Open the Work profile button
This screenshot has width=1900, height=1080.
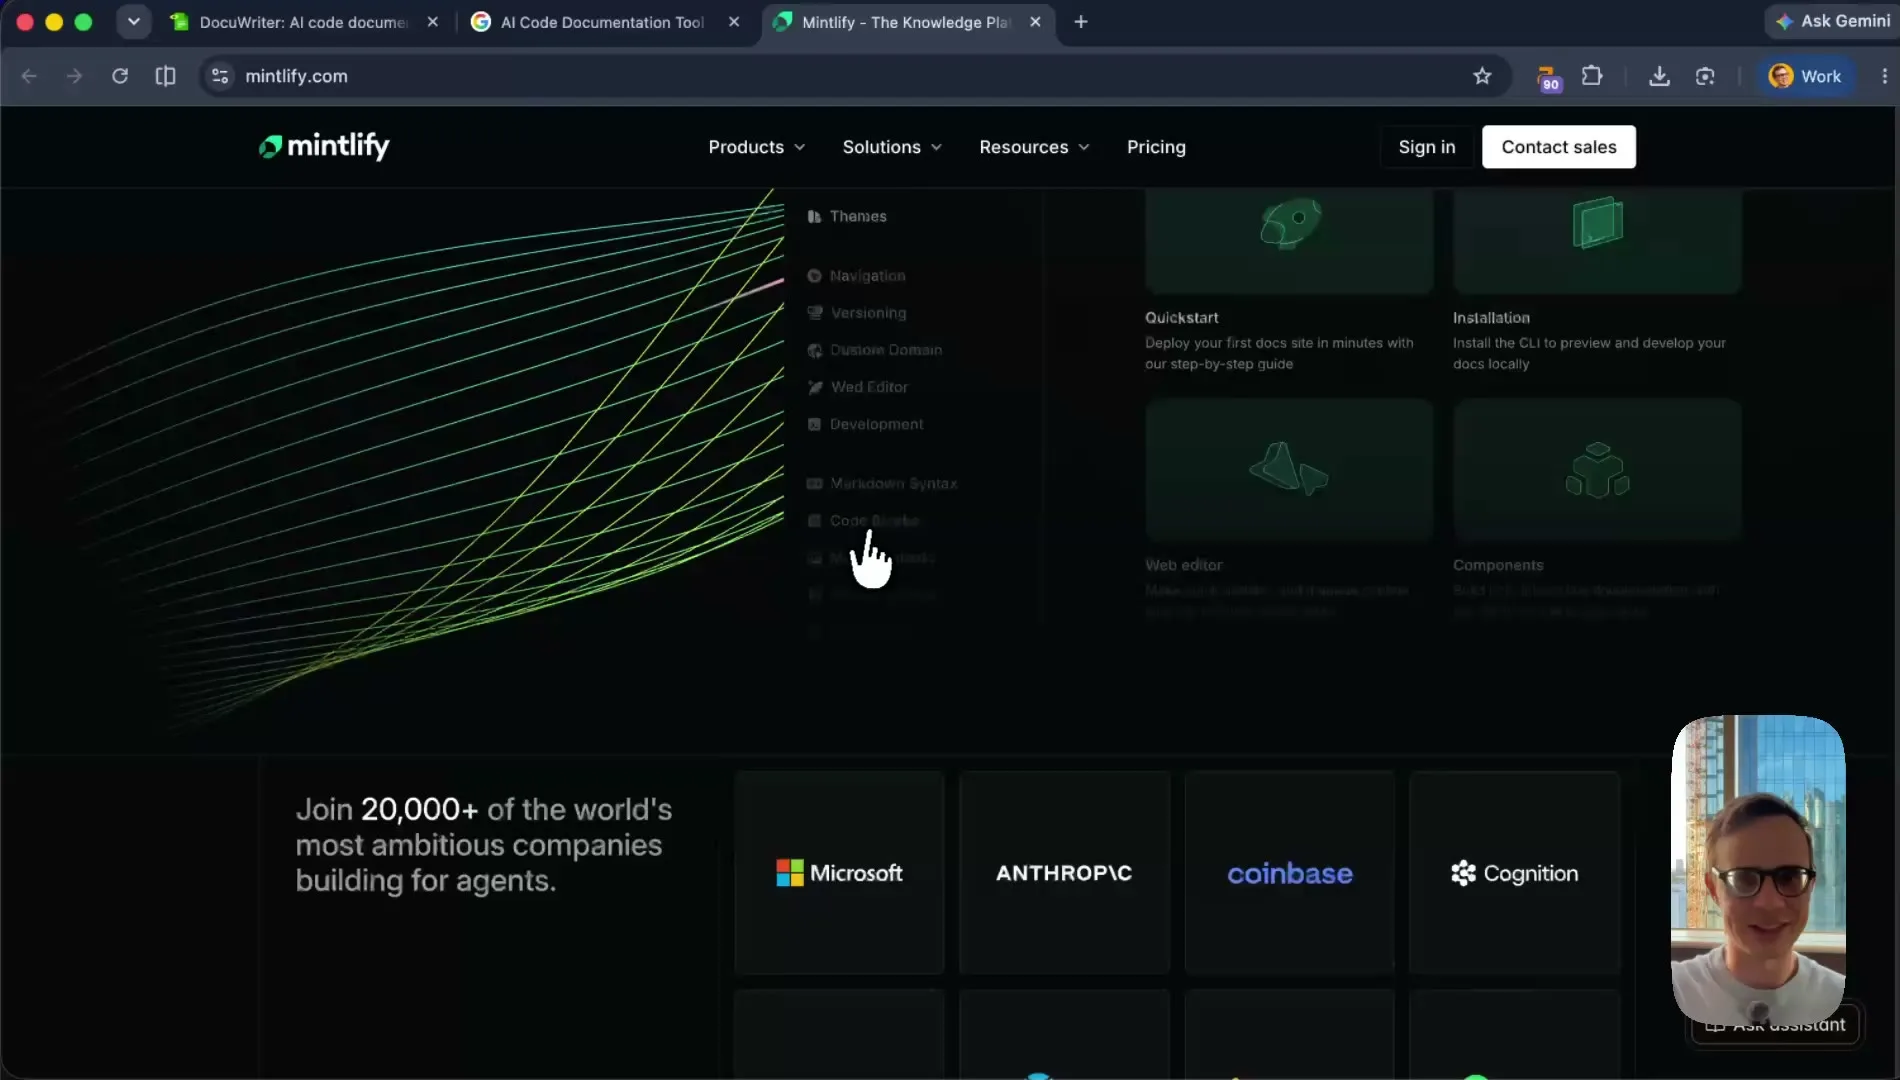[x=1805, y=76]
